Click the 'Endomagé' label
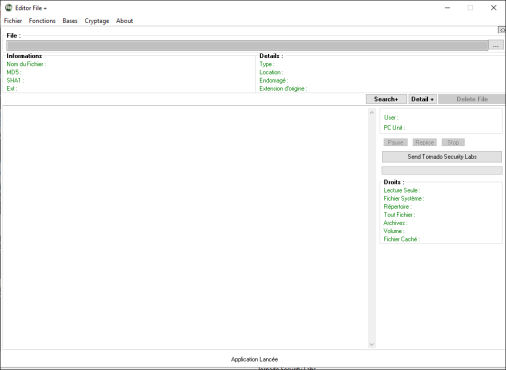 [x=273, y=80]
